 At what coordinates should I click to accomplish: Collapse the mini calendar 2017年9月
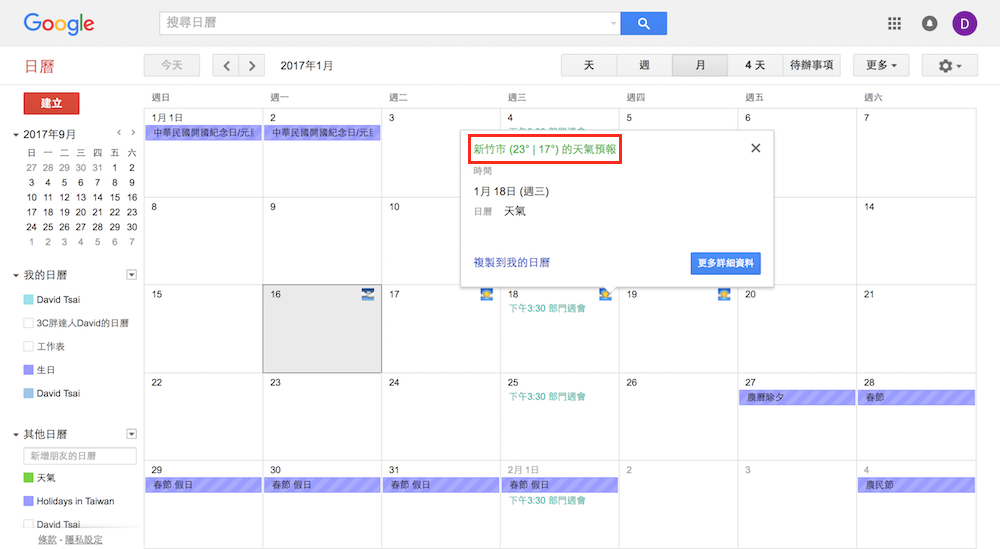click(x=16, y=135)
